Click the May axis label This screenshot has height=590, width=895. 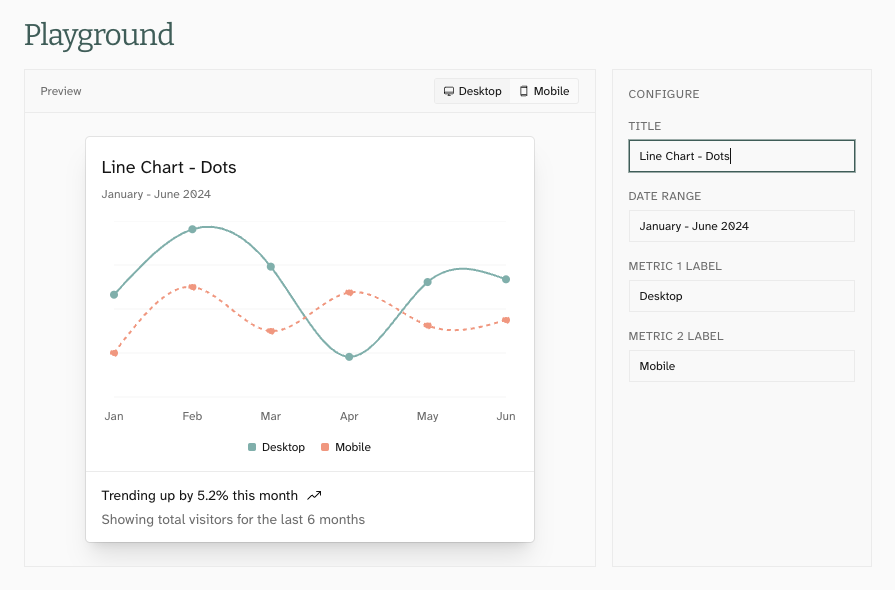click(428, 416)
